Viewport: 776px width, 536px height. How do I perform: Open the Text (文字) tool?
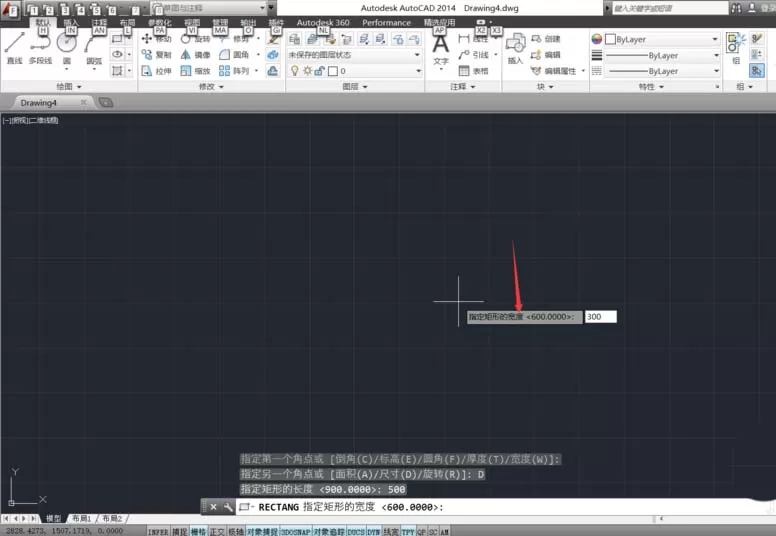pos(440,49)
